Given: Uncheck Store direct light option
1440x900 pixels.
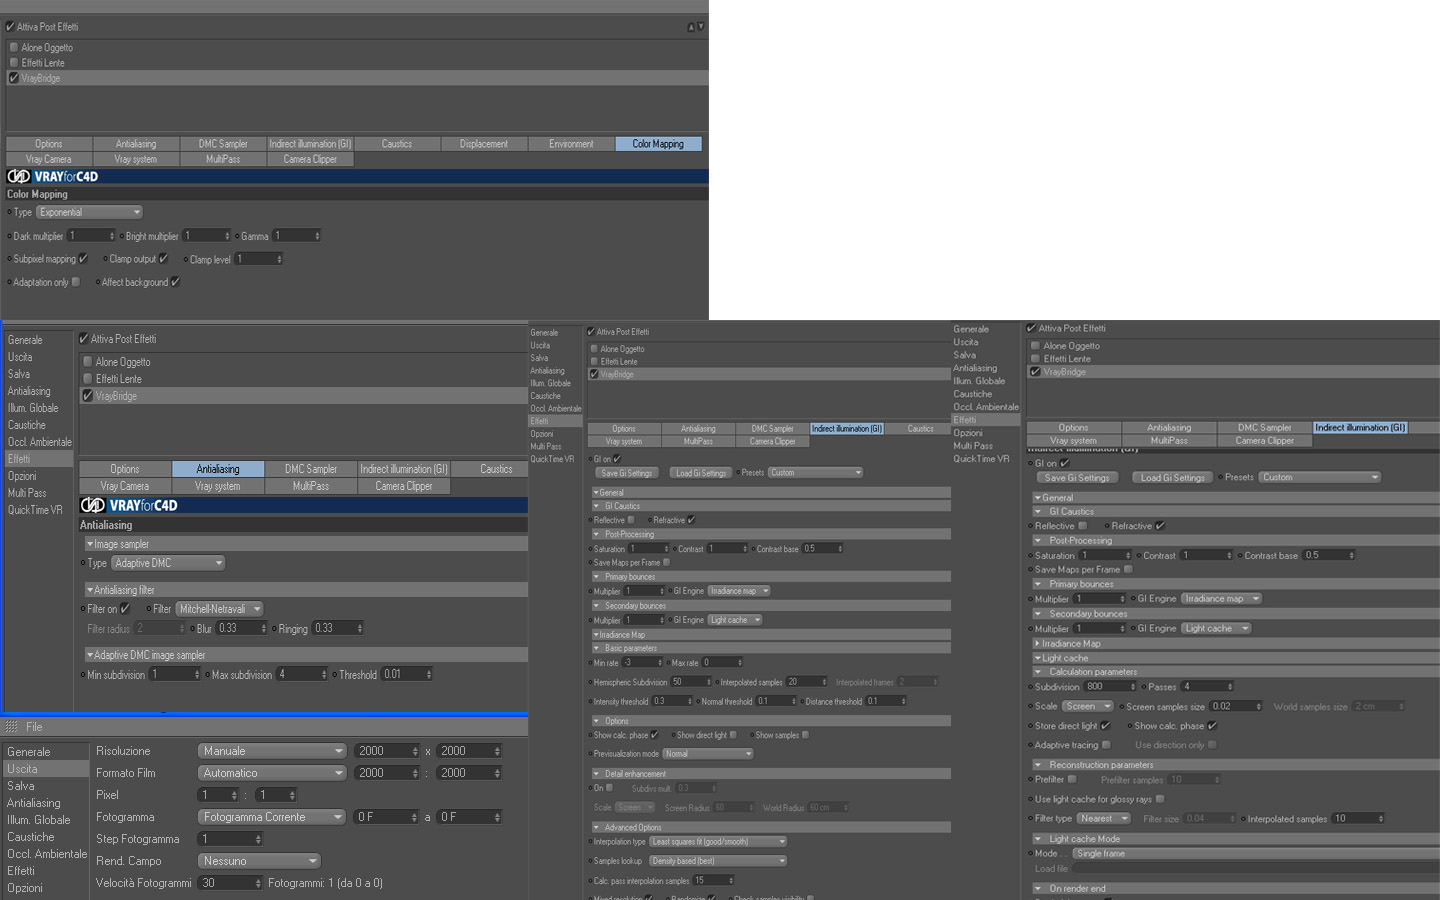Looking at the screenshot, I should (1105, 726).
